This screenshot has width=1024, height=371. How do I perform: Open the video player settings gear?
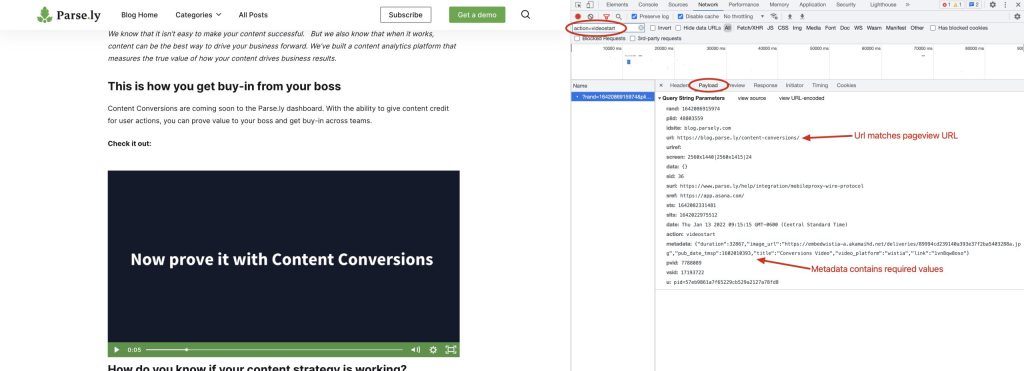point(433,349)
